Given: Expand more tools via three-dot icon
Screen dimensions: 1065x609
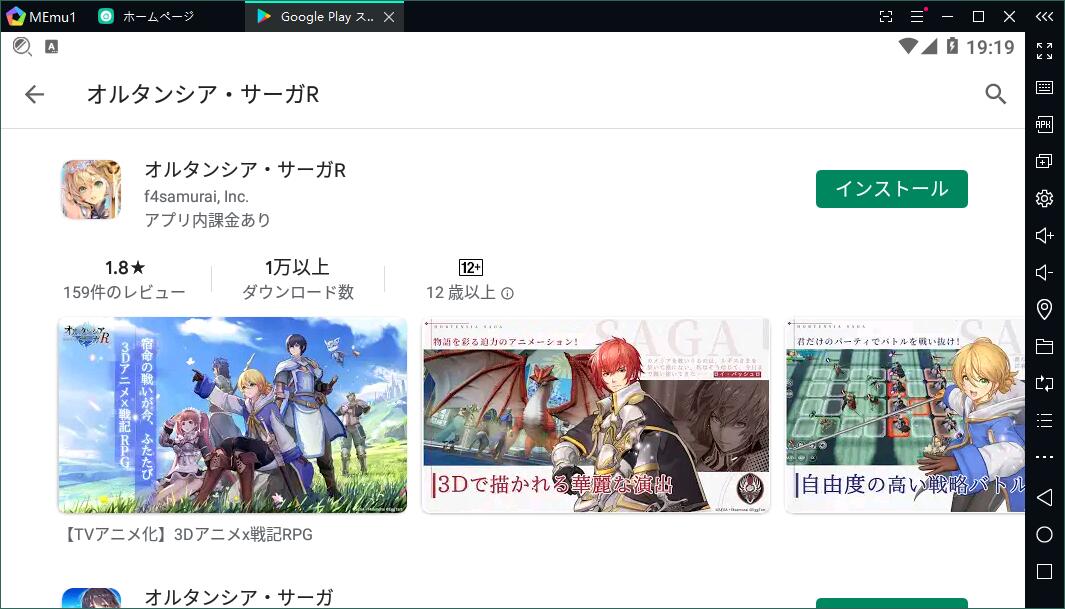Looking at the screenshot, I should 1044,457.
